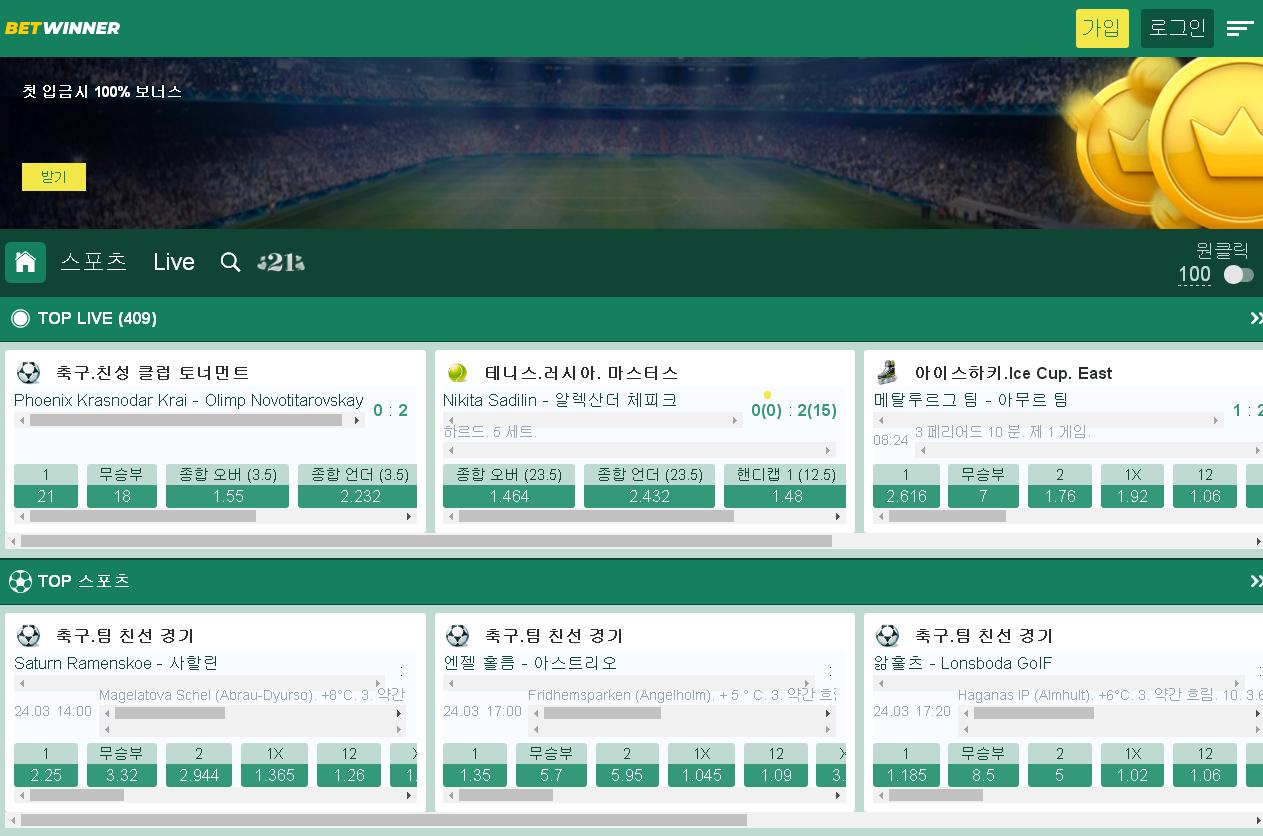
Task: Click the TOP LIVE circle icon
Action: click(20, 319)
